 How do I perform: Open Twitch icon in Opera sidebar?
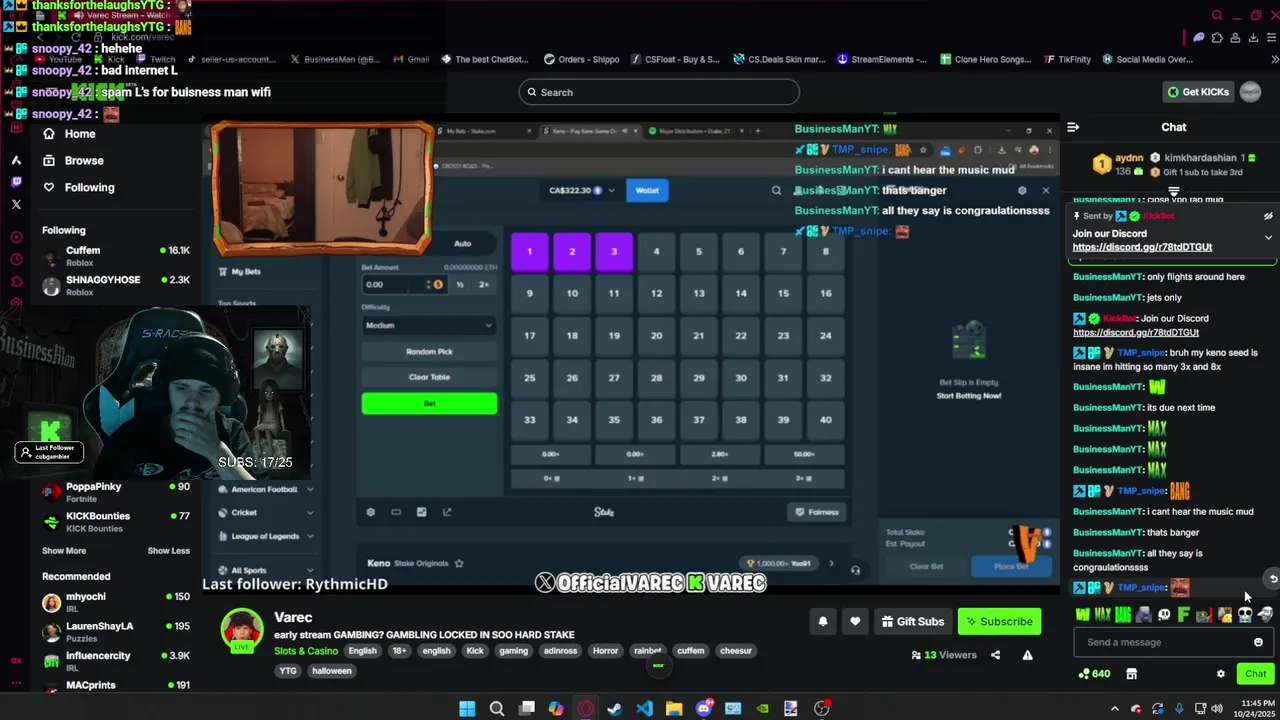16,182
